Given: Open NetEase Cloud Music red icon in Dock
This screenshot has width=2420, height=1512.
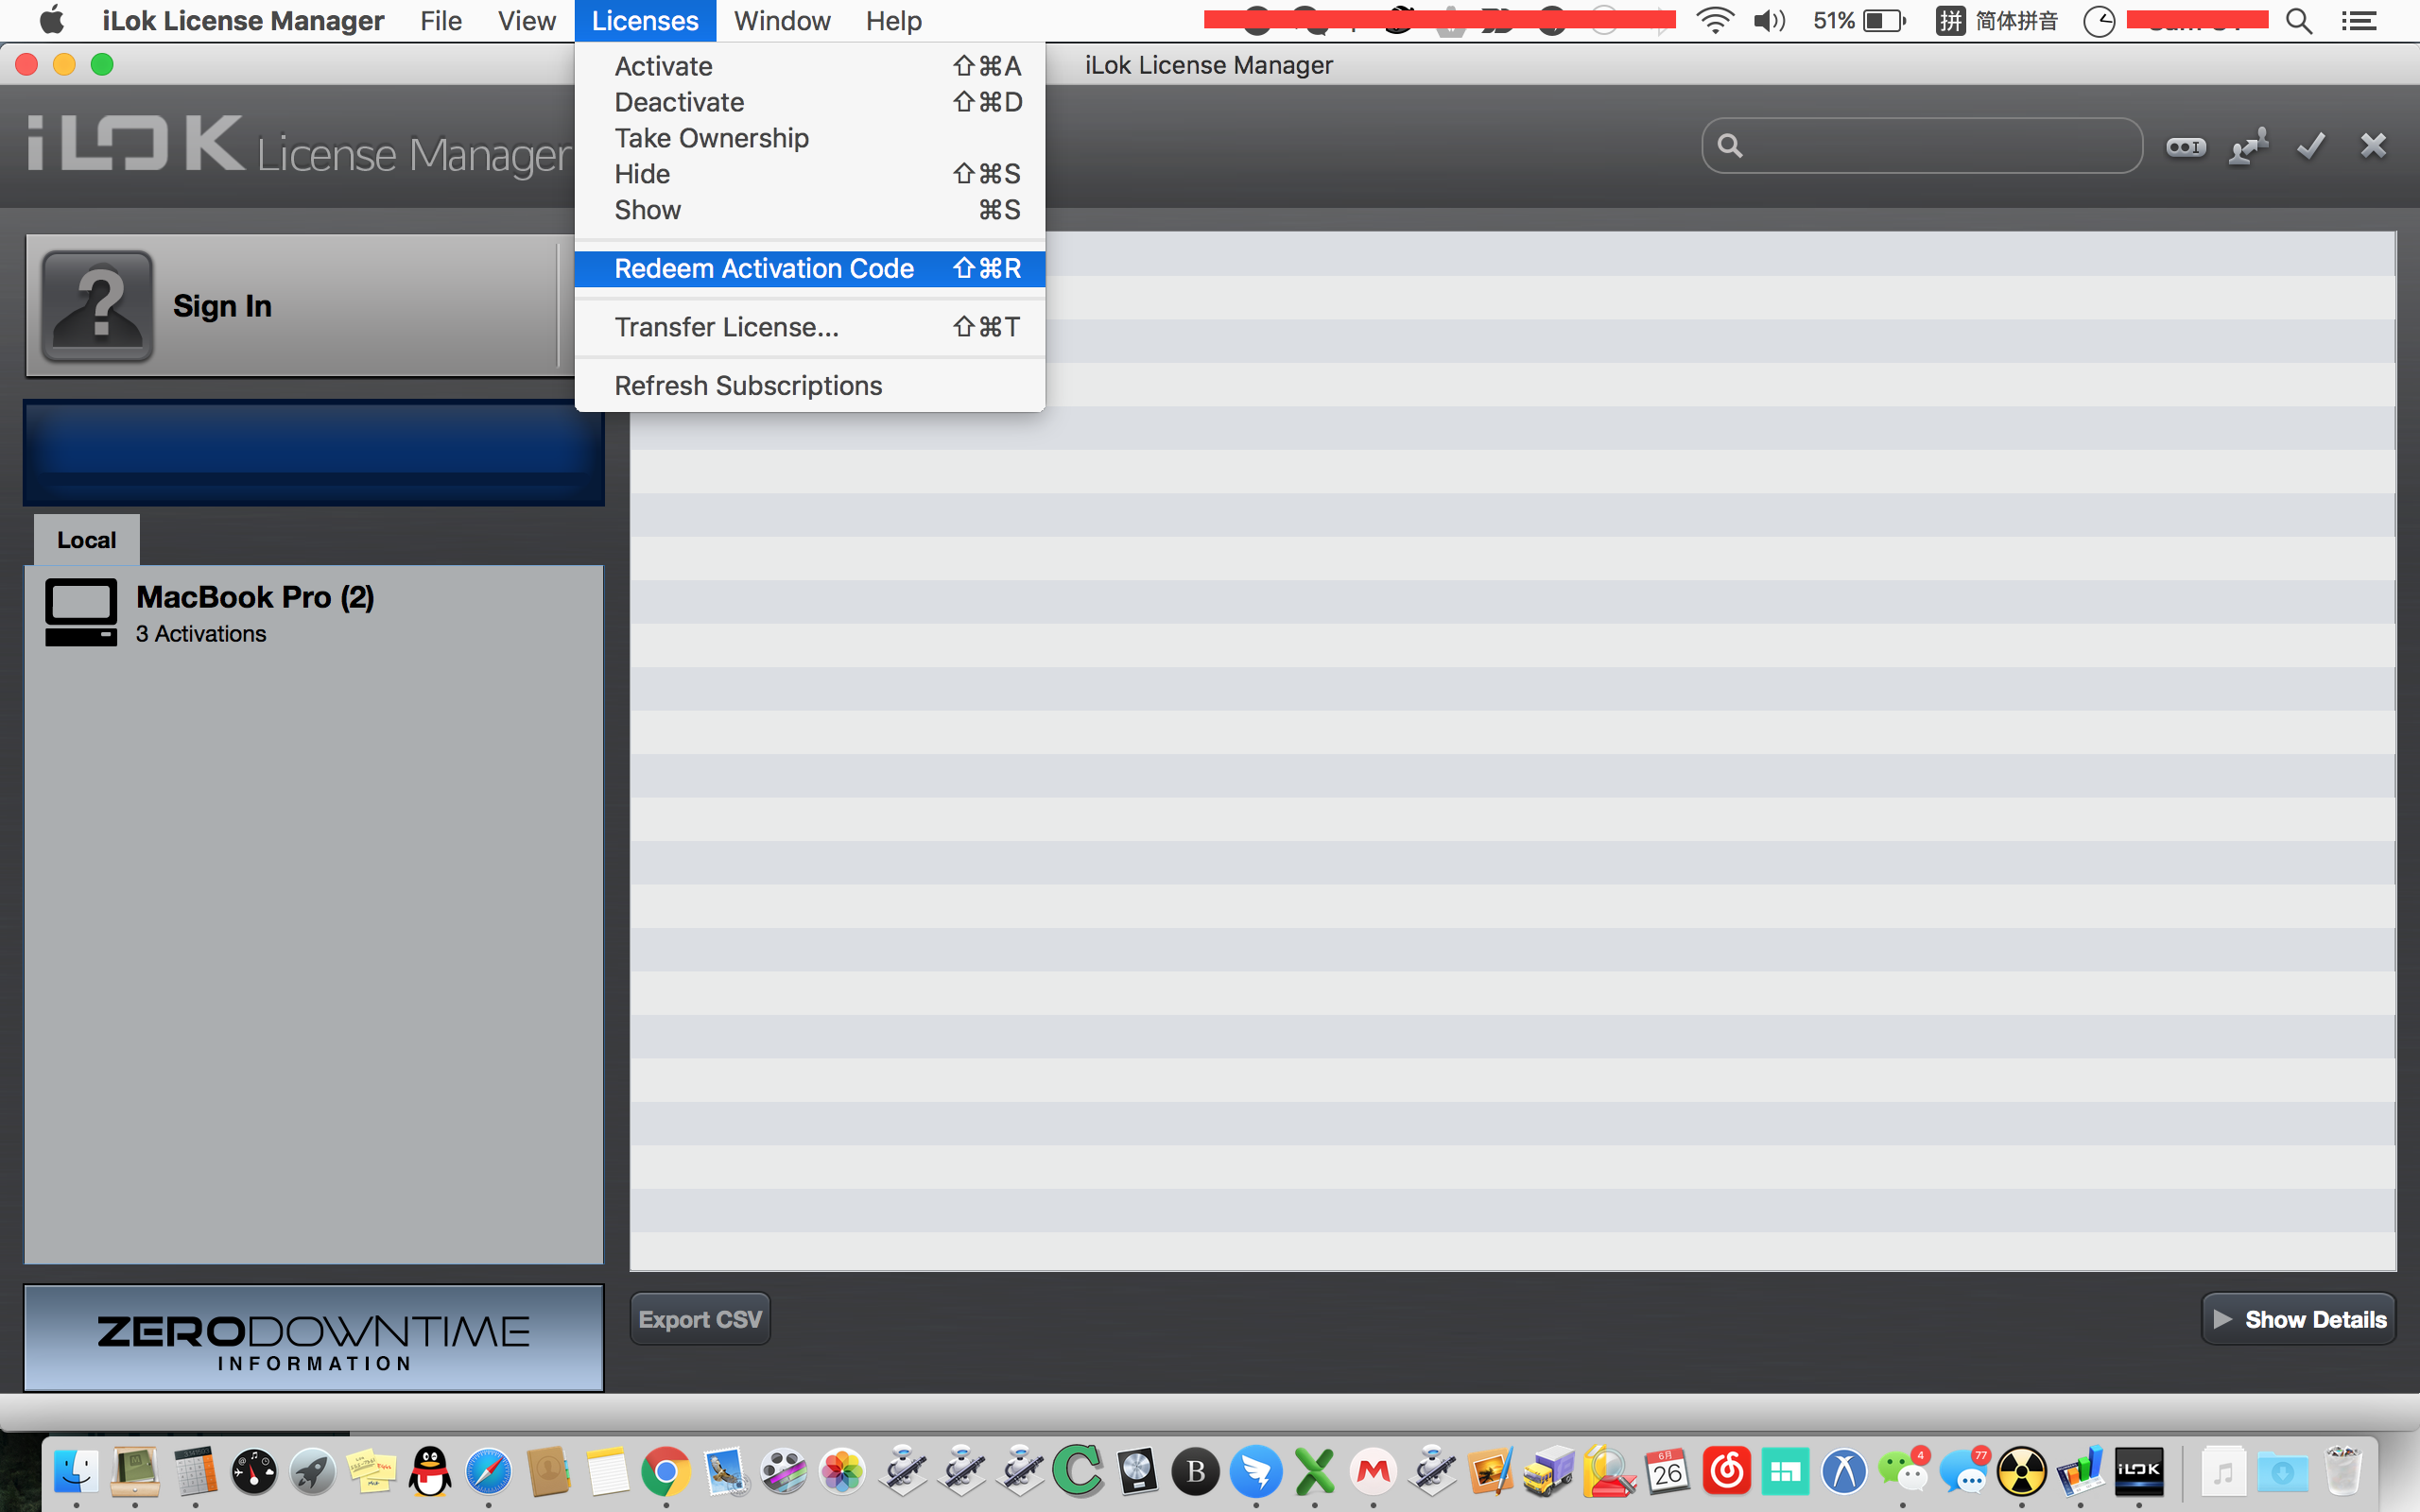Looking at the screenshot, I should click(x=1727, y=1471).
